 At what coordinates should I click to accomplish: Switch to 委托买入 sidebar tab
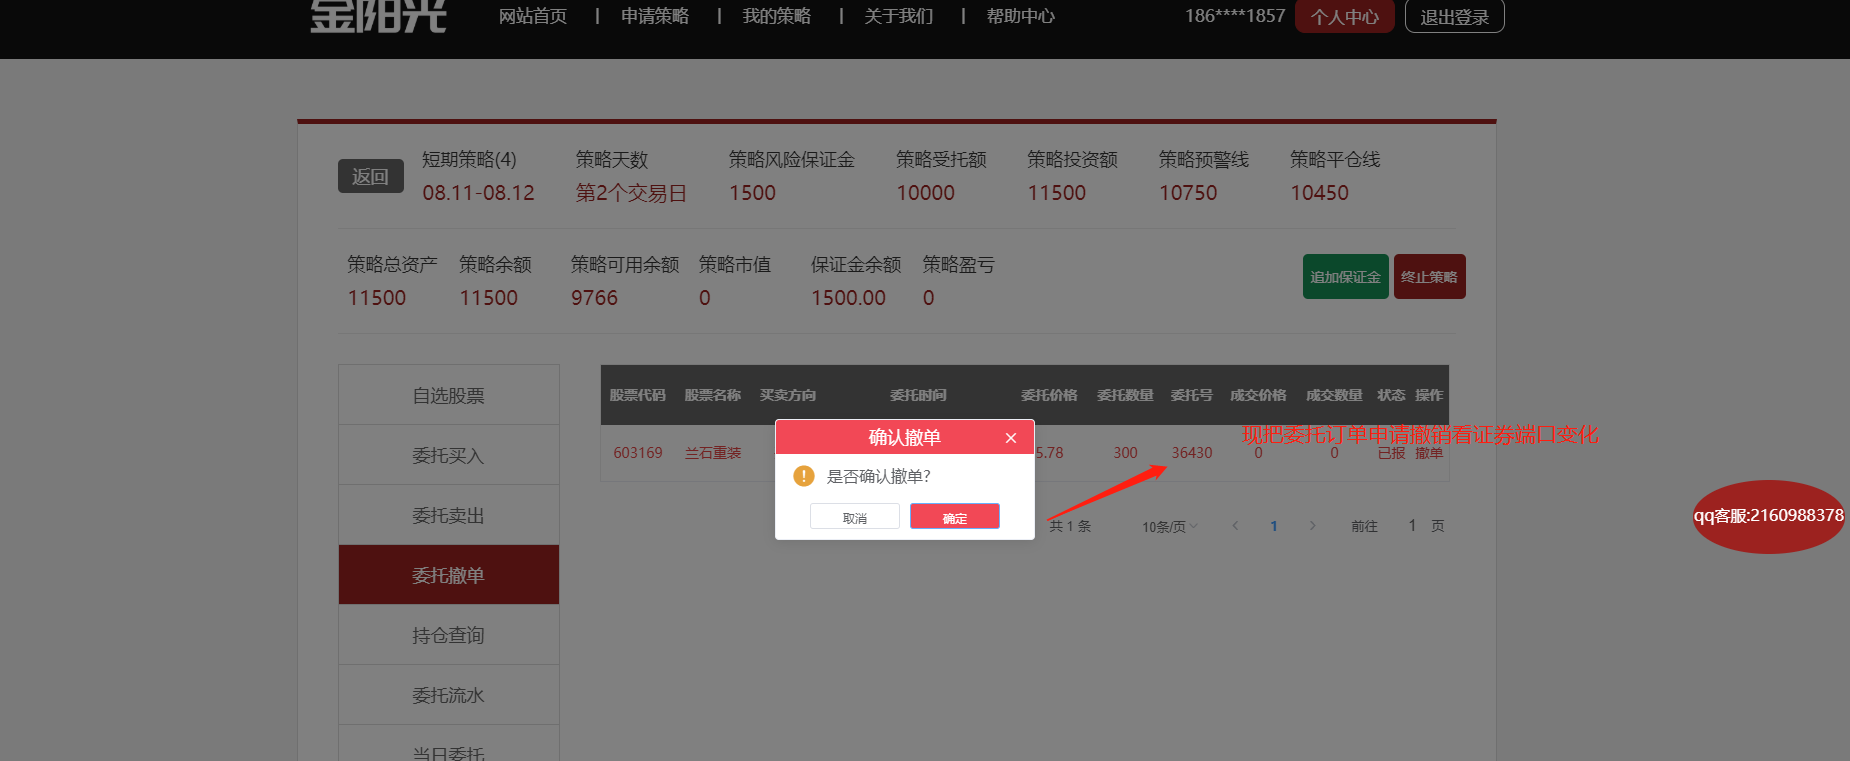tap(448, 456)
